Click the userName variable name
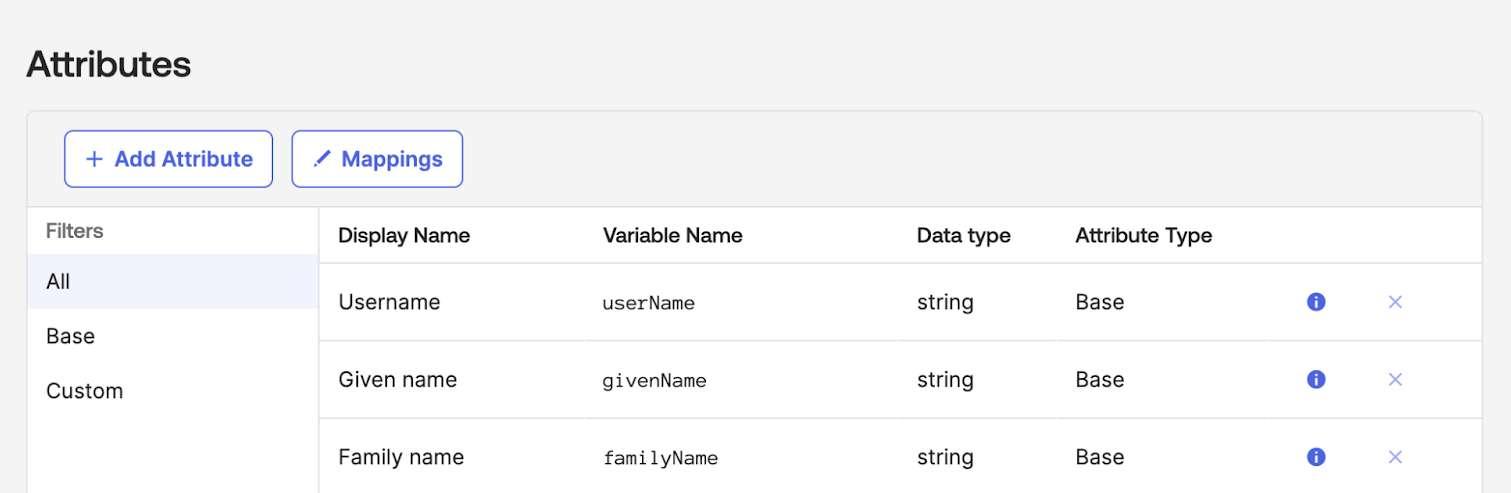 click(x=648, y=303)
